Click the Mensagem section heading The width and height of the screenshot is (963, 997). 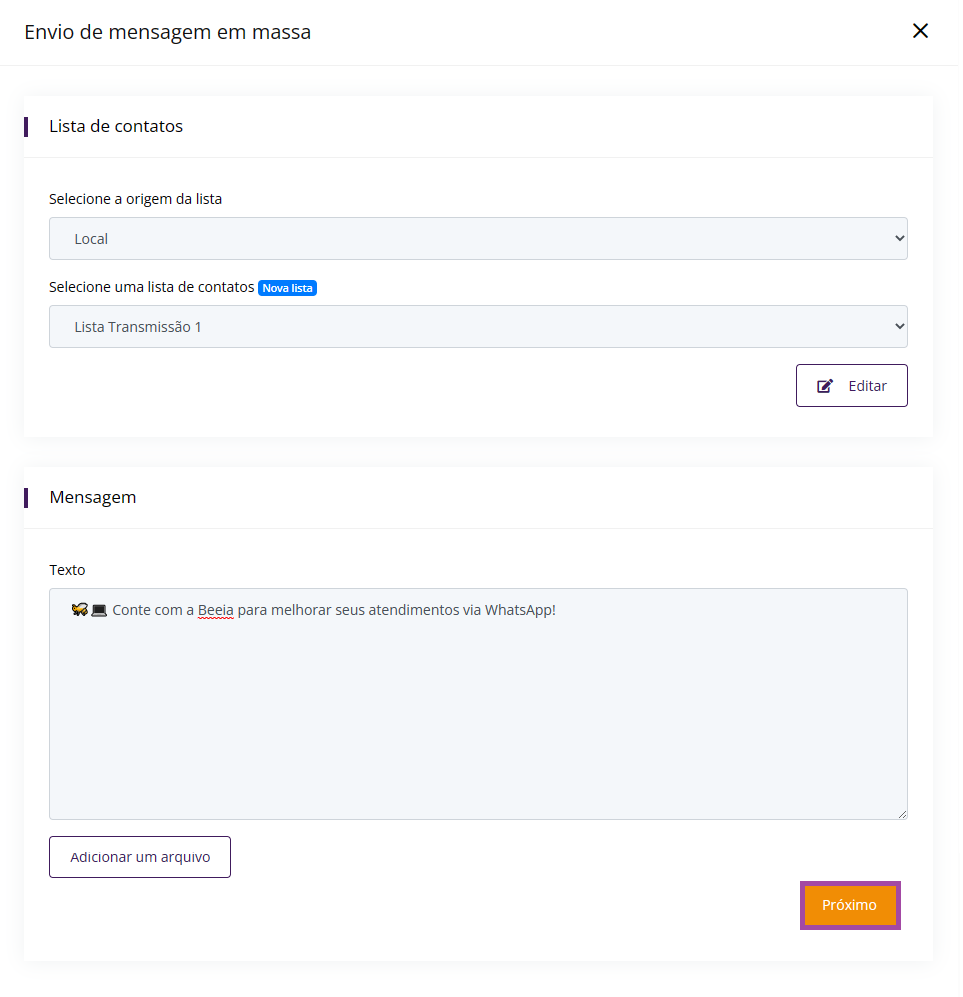click(x=93, y=497)
